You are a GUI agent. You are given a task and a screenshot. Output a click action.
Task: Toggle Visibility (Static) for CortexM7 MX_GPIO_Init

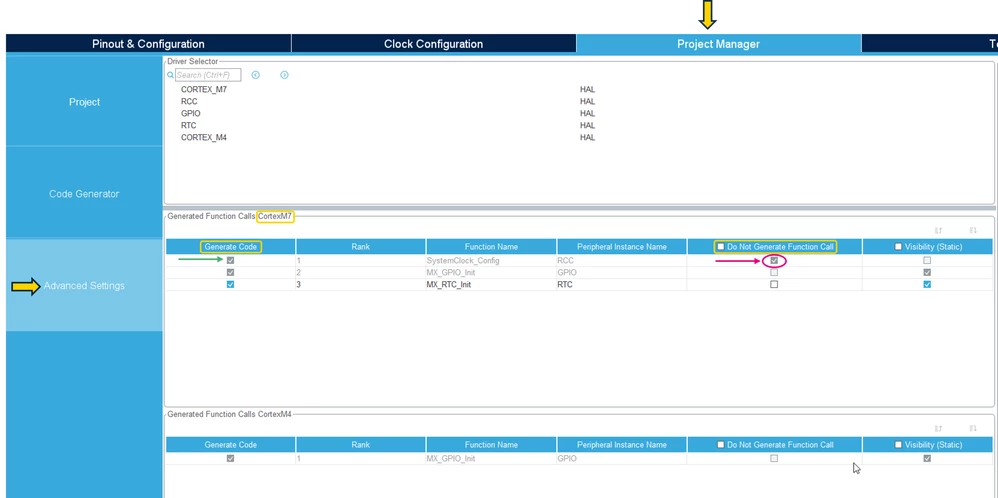coord(927,273)
